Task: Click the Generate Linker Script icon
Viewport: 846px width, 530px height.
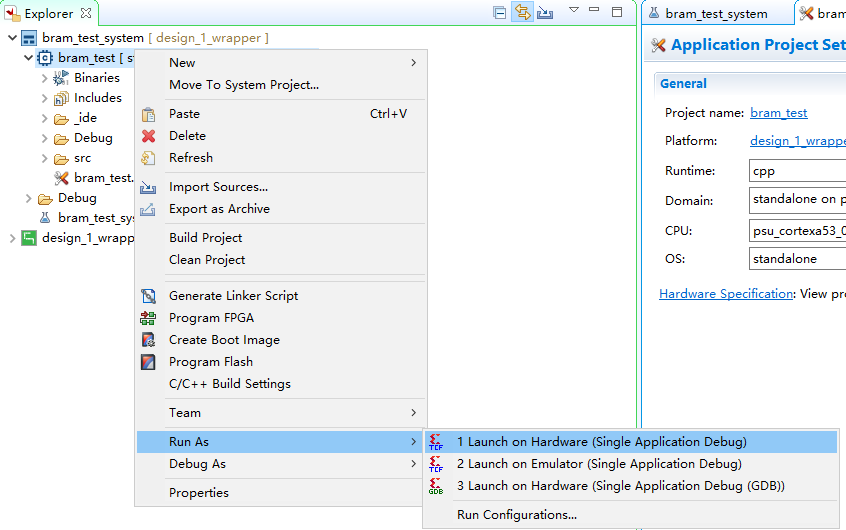Action: [x=148, y=296]
